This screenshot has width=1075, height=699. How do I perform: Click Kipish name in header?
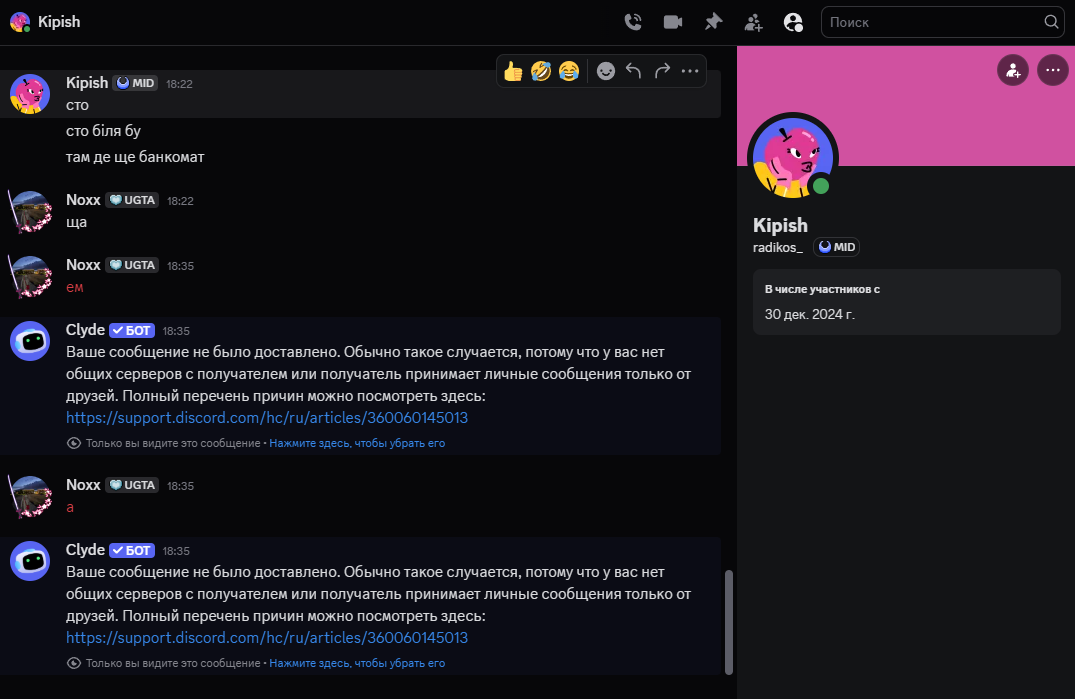[59, 22]
